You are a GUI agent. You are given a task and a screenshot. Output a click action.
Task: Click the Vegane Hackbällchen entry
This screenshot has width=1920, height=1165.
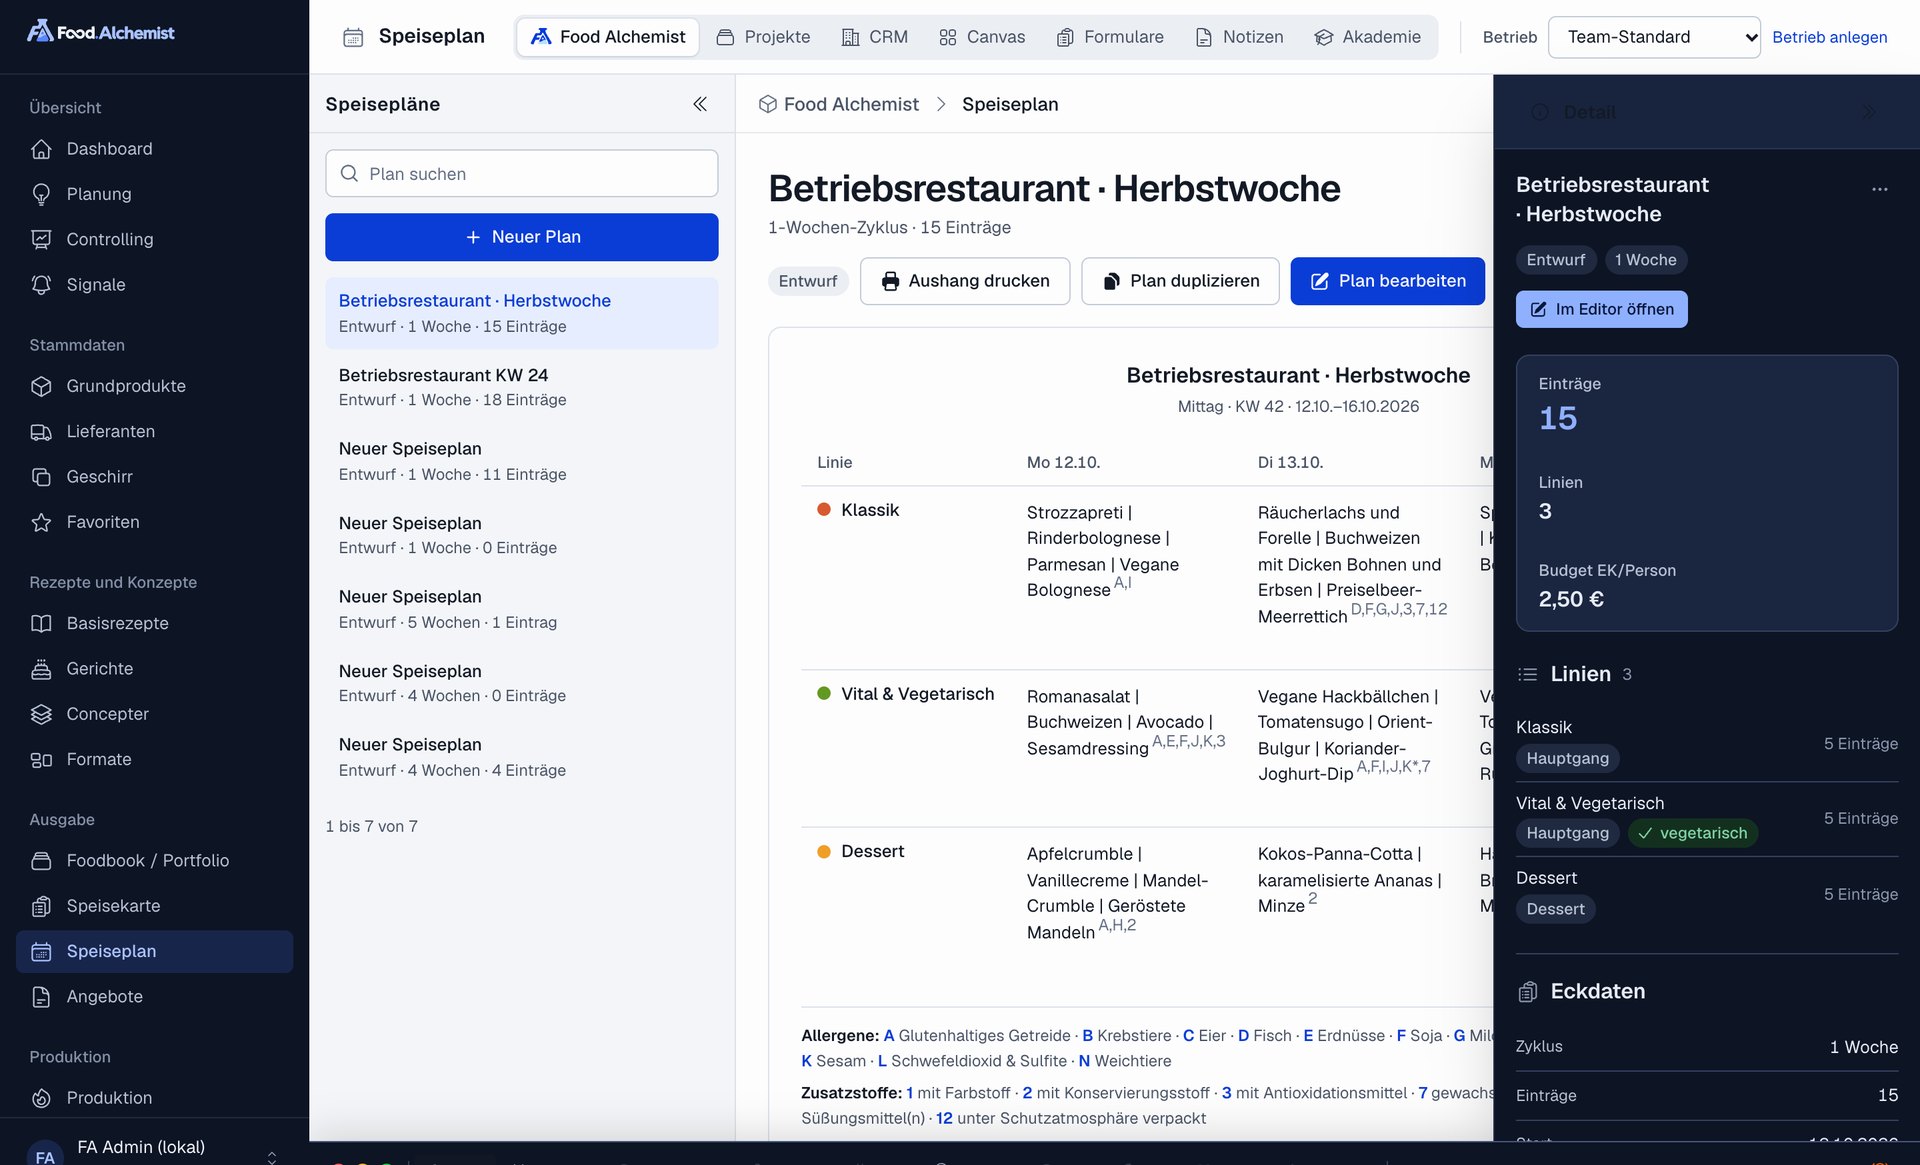coord(1348,735)
